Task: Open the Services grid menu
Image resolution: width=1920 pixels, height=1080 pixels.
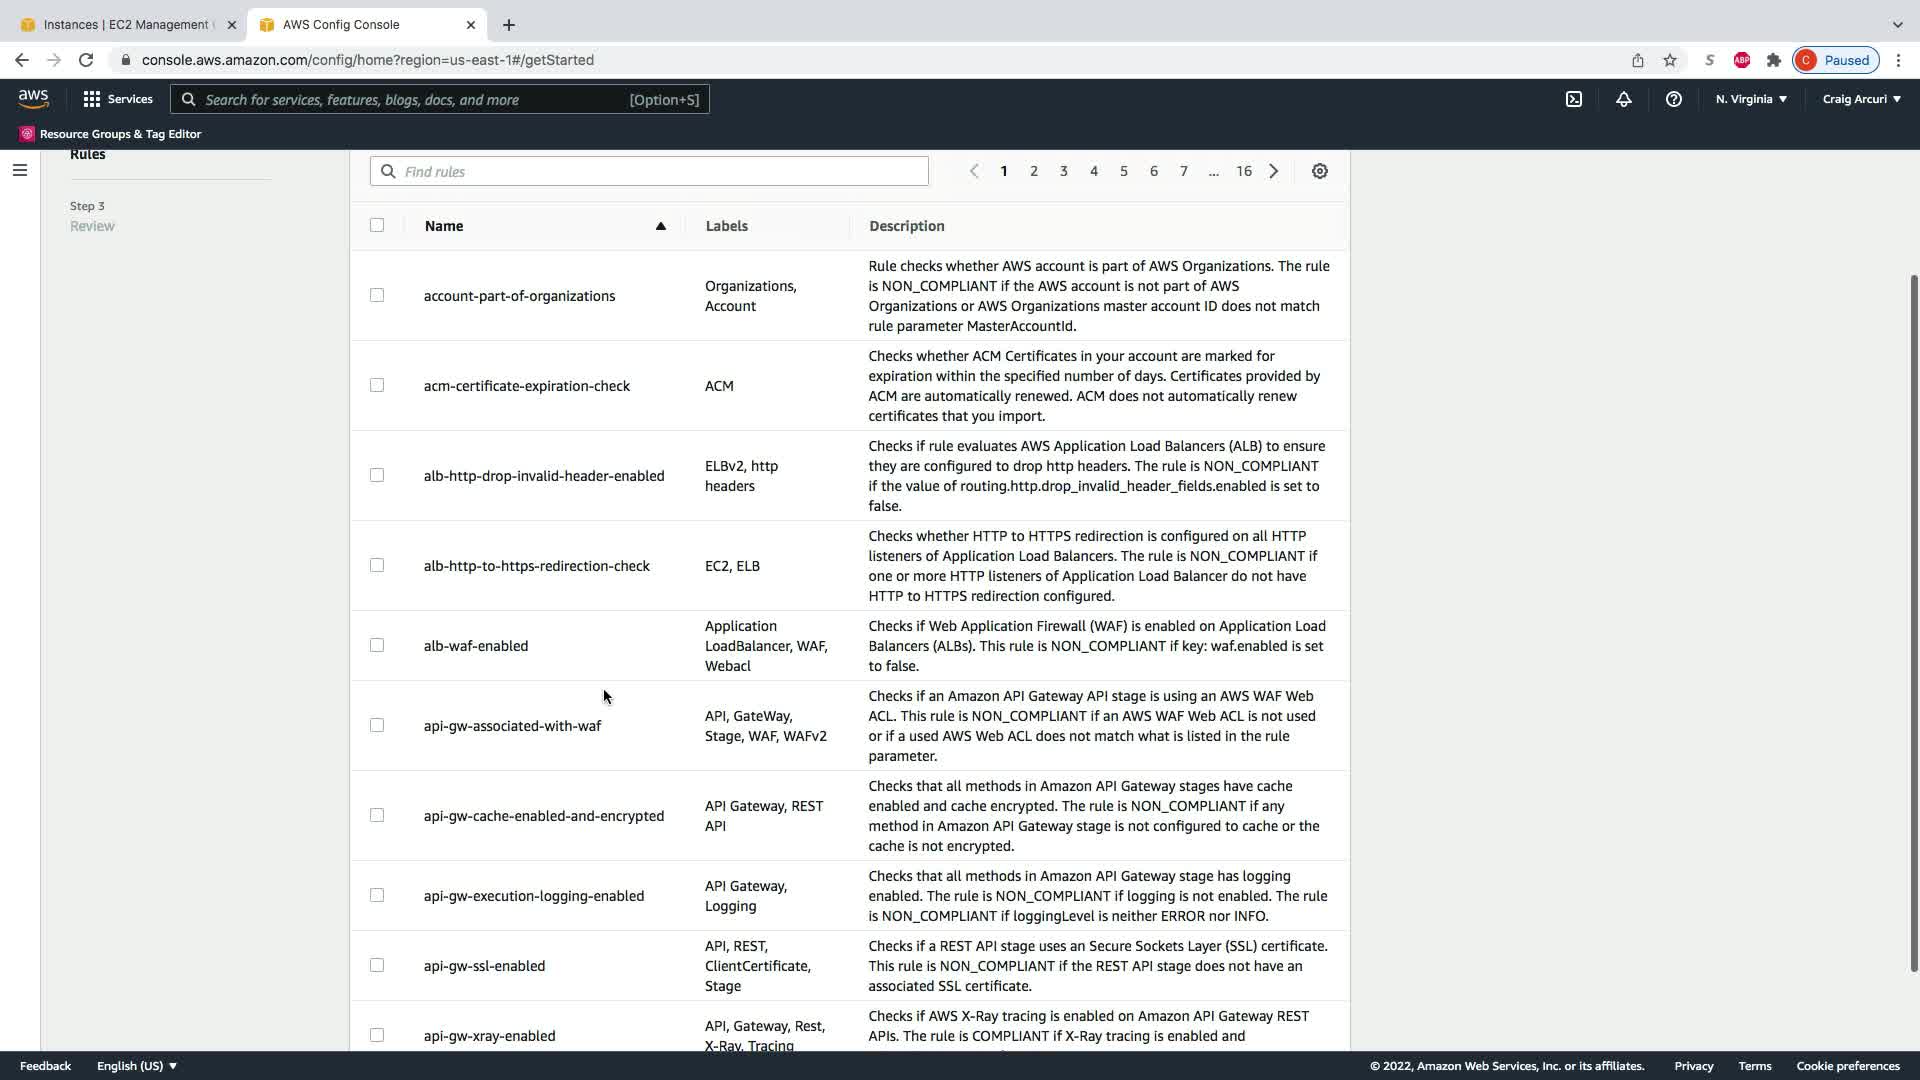Action: click(118, 99)
